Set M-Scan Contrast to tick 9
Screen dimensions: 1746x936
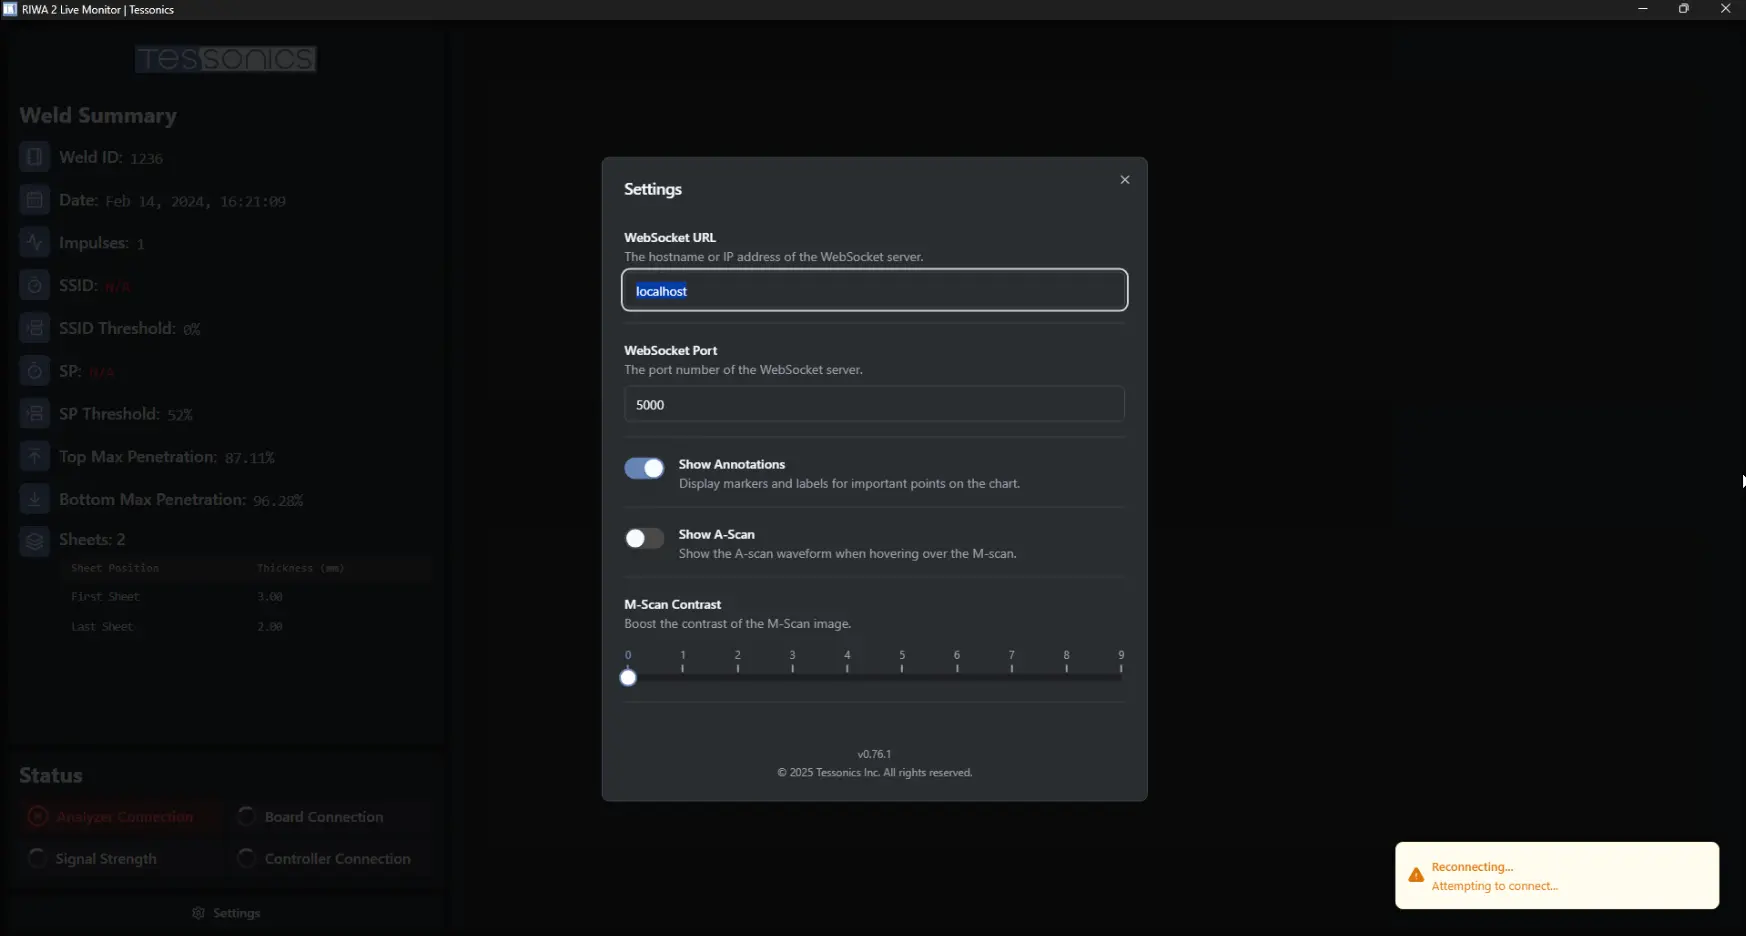click(1121, 677)
